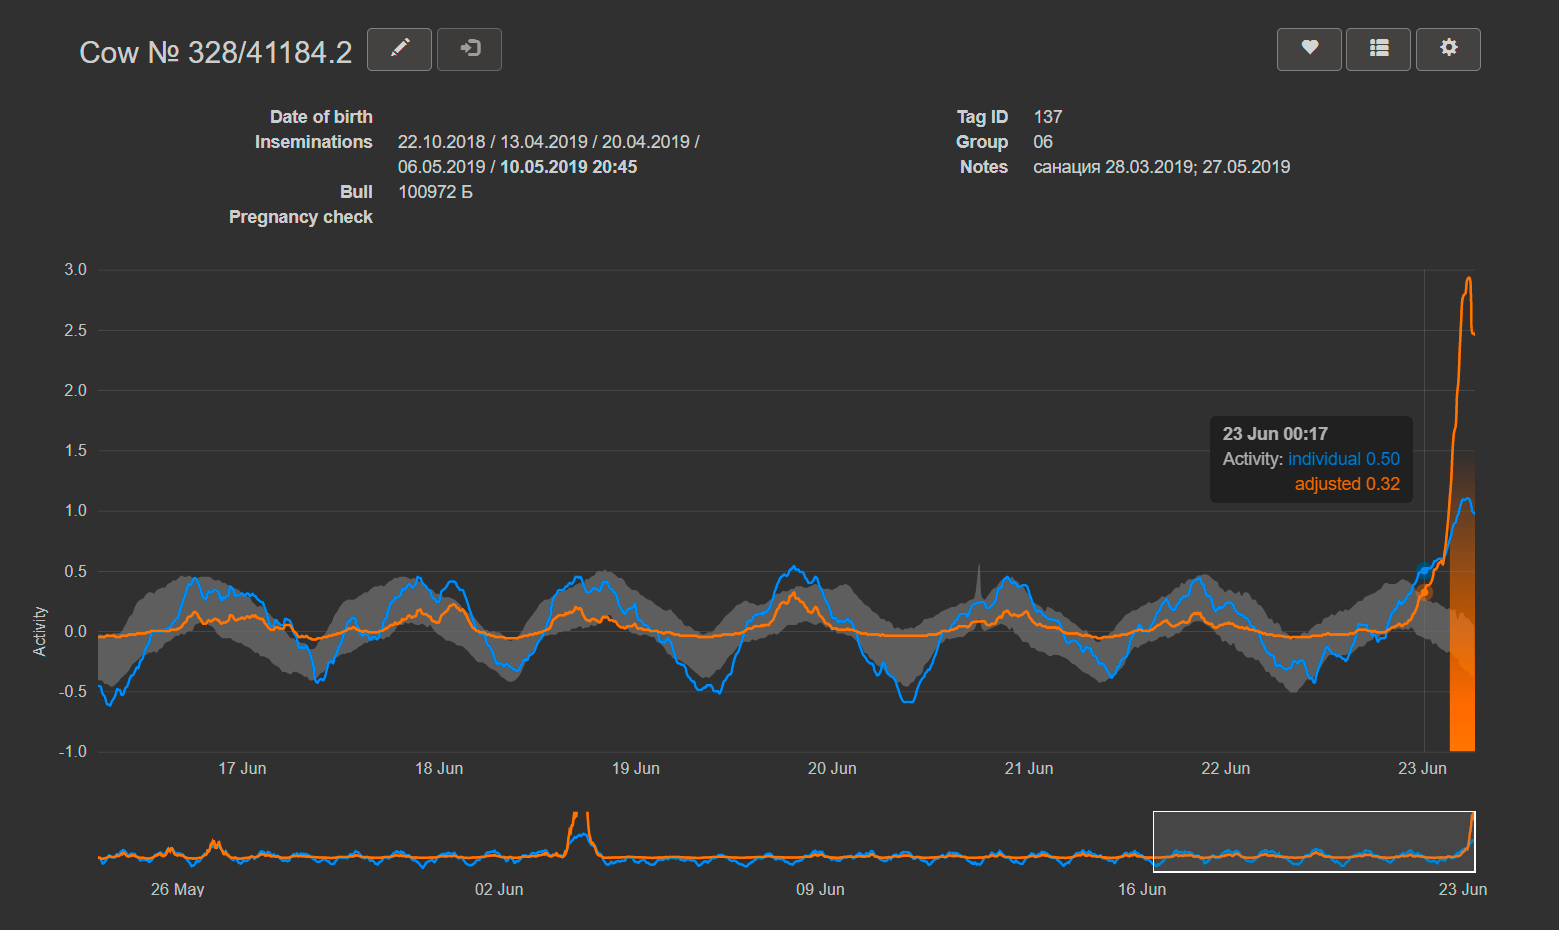Screen dimensions: 1559x930
Task: Click the move-to arrow icon button
Action: [469, 49]
